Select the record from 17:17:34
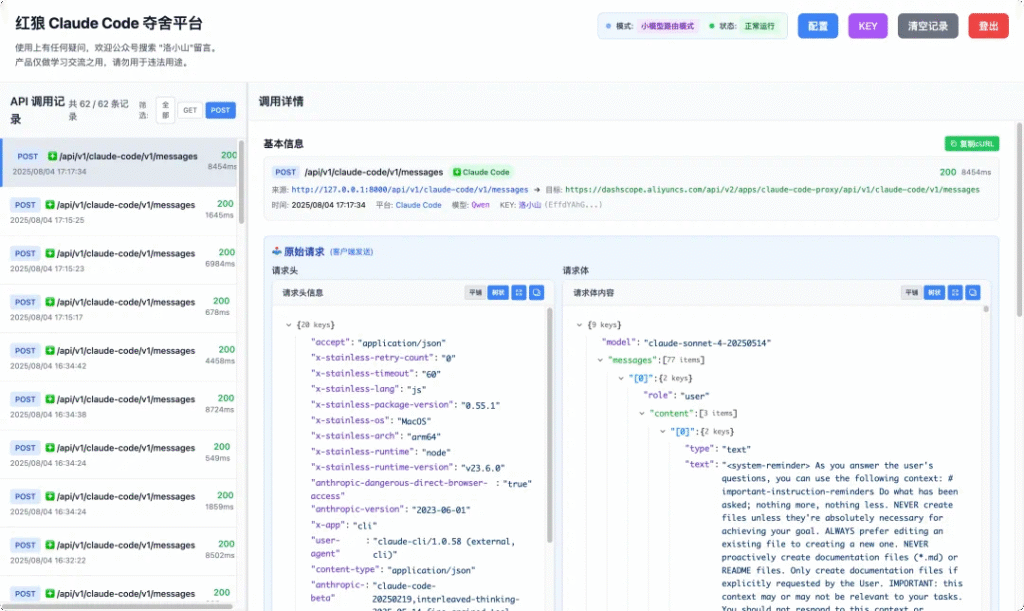 [119, 163]
